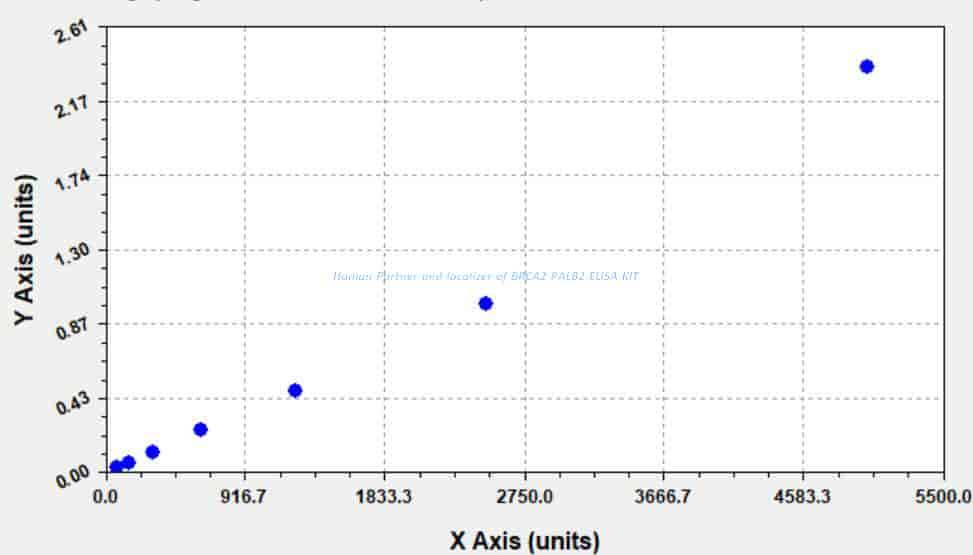
Task: Click the data point near x=2500
Action: click(x=486, y=304)
